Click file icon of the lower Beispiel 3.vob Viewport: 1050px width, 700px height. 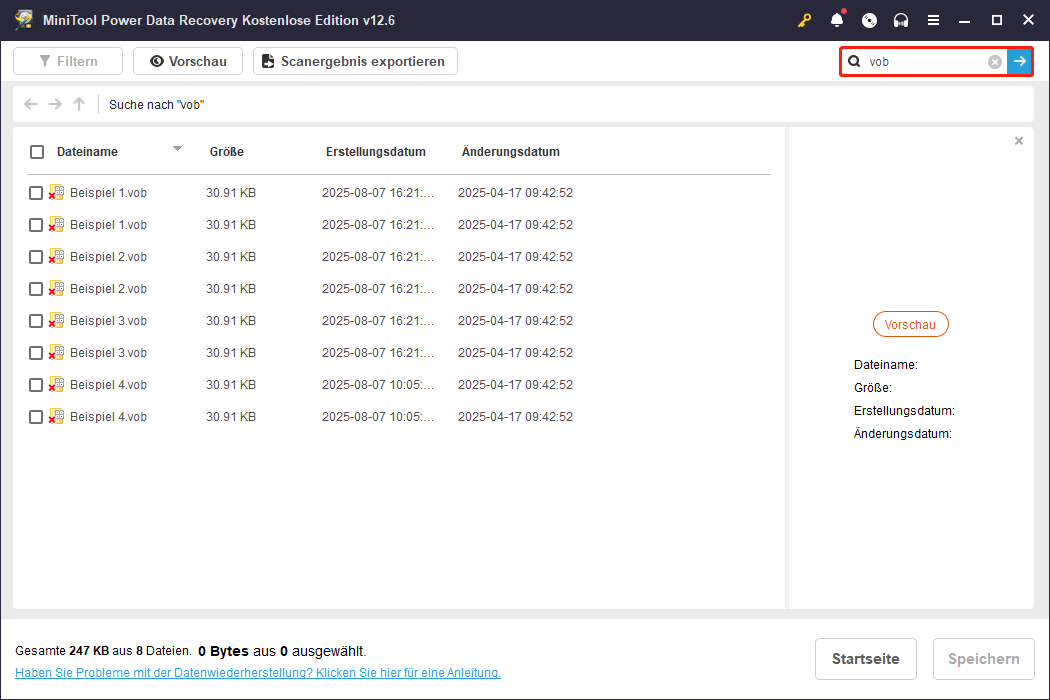56,353
